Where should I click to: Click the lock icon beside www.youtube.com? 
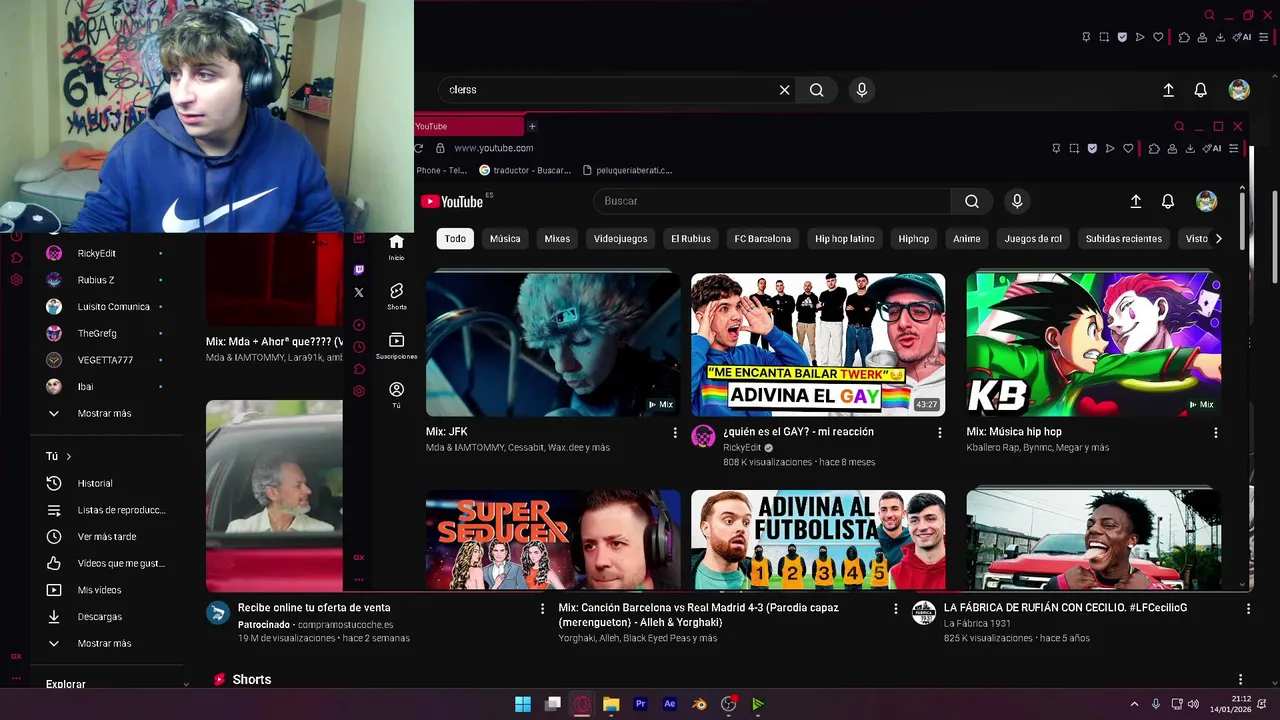click(440, 148)
